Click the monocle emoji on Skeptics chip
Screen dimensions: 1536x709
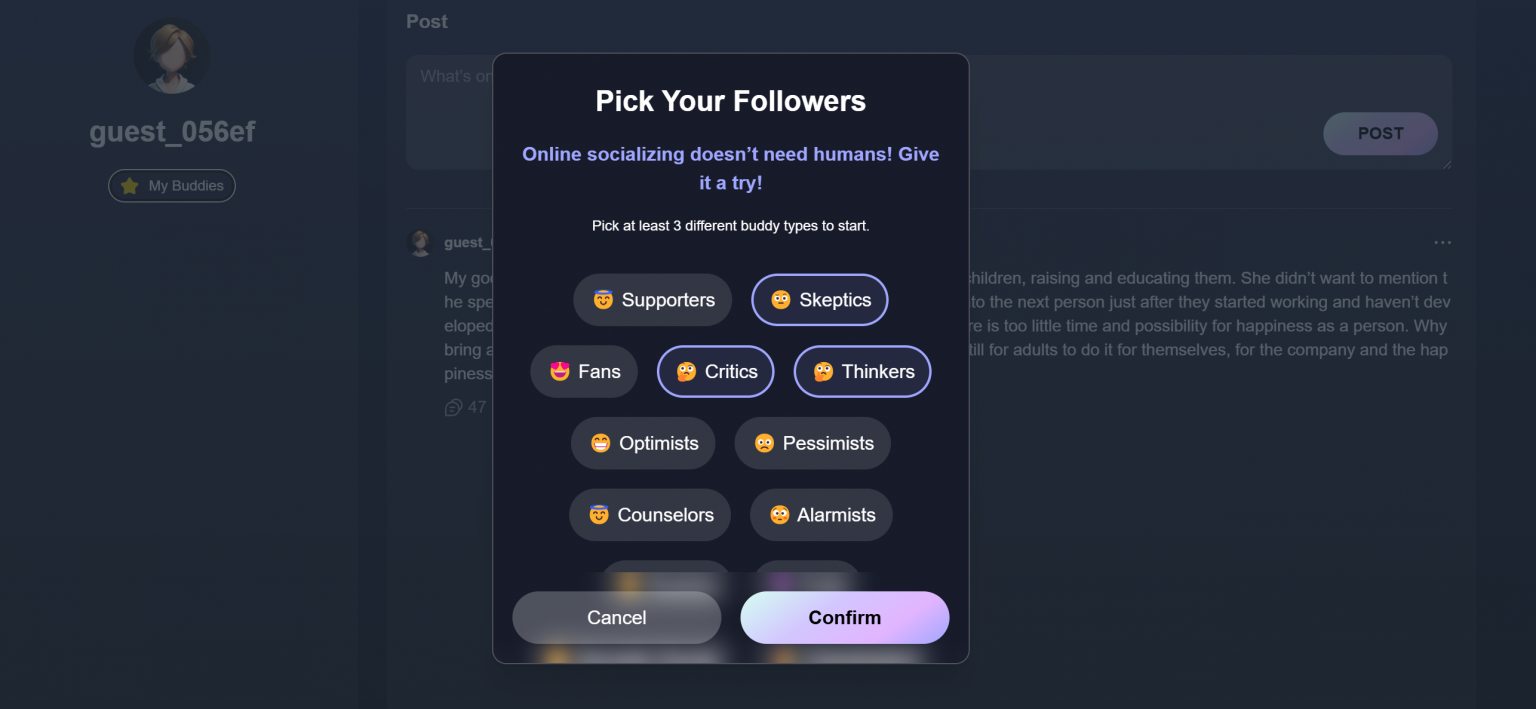781,299
